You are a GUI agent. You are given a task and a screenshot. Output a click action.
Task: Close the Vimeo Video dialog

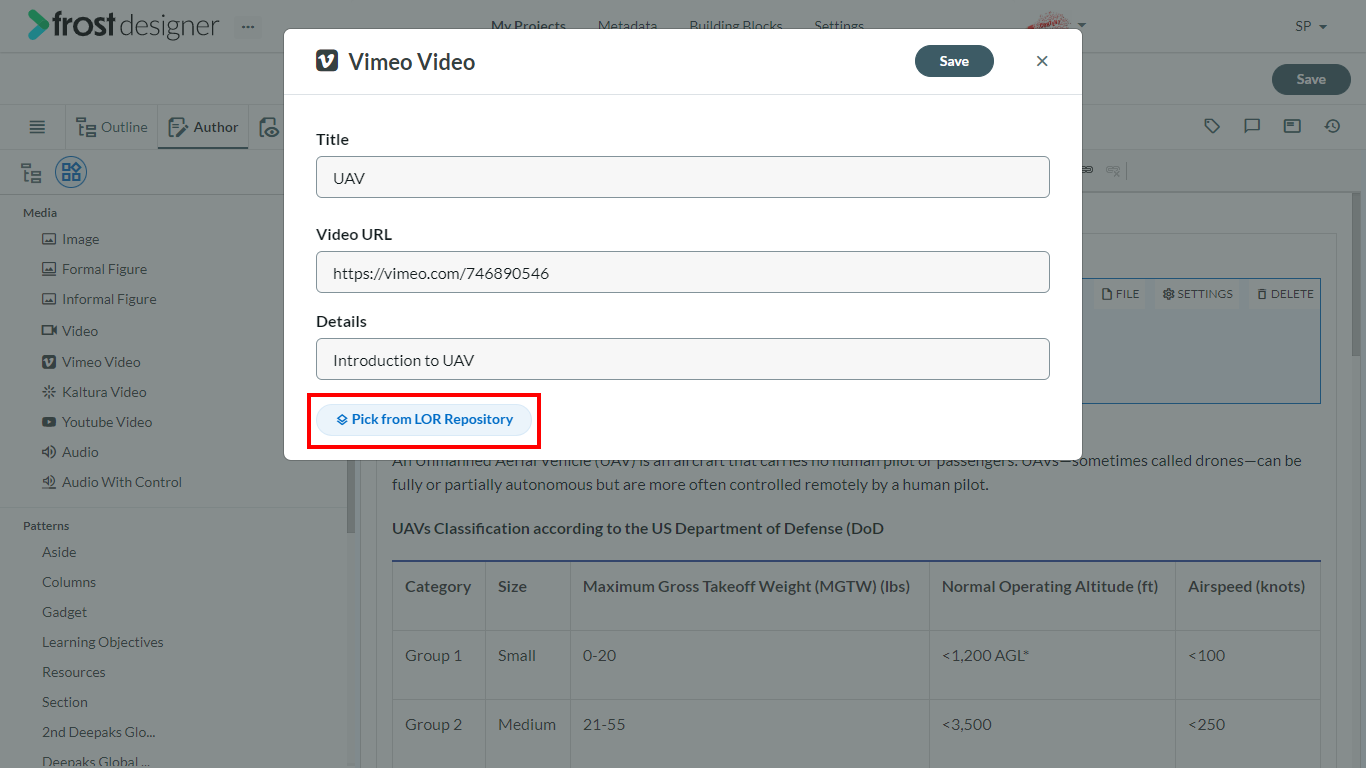[x=1042, y=61]
